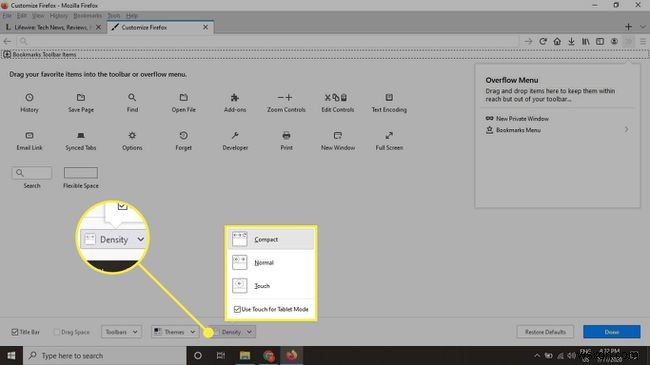Click the Zoom Controls item
Viewport: 650px width, 365px height.
click(286, 102)
